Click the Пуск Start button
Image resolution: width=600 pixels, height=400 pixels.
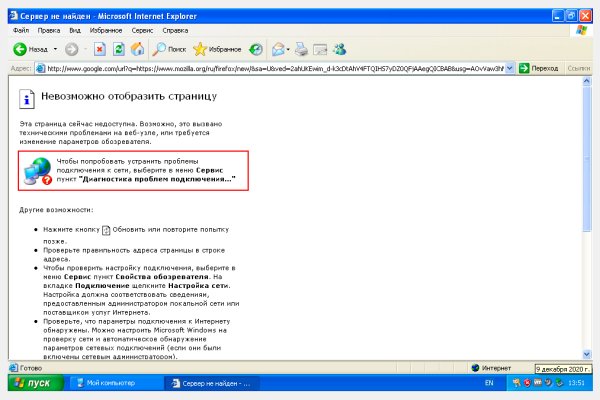pyautogui.click(x=32, y=383)
